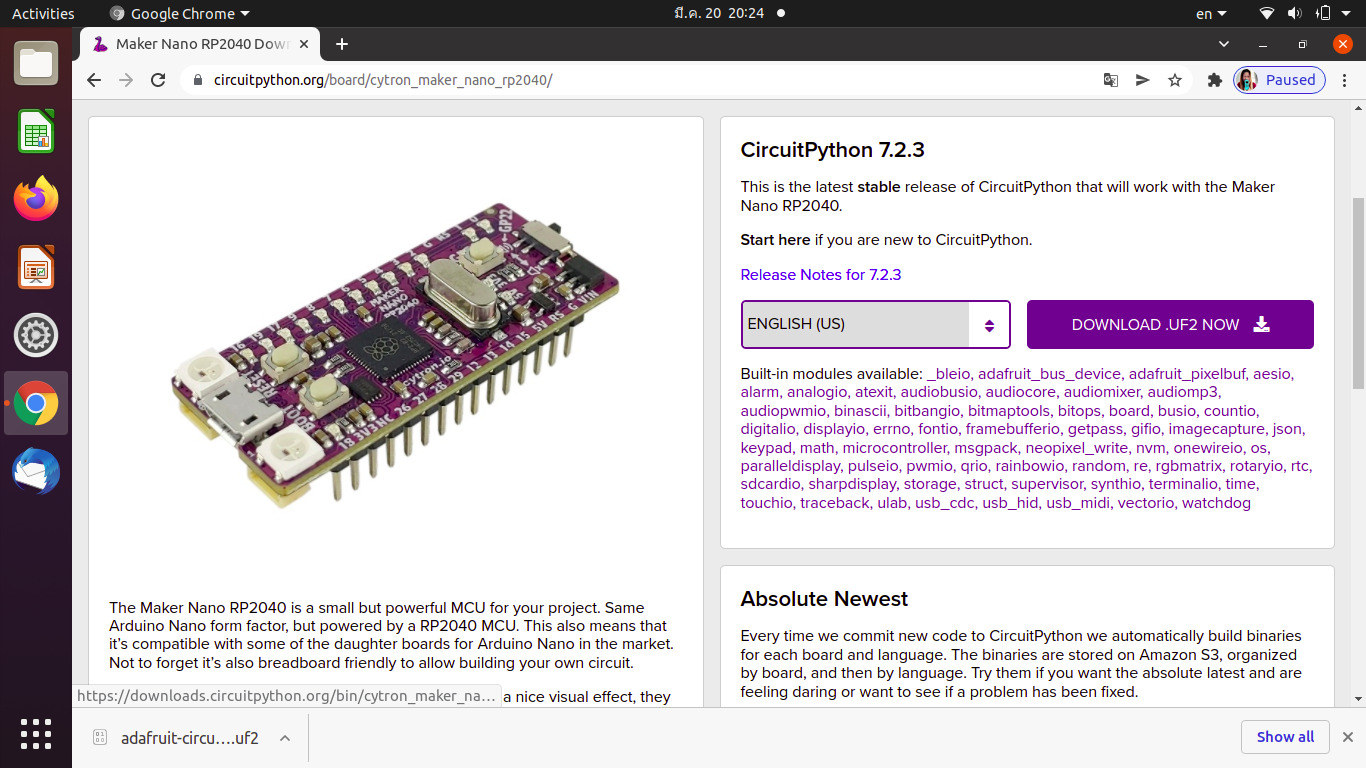Screen dimensions: 1366x768
Task: Open the neopixel_write module link
Action: [1078, 447]
